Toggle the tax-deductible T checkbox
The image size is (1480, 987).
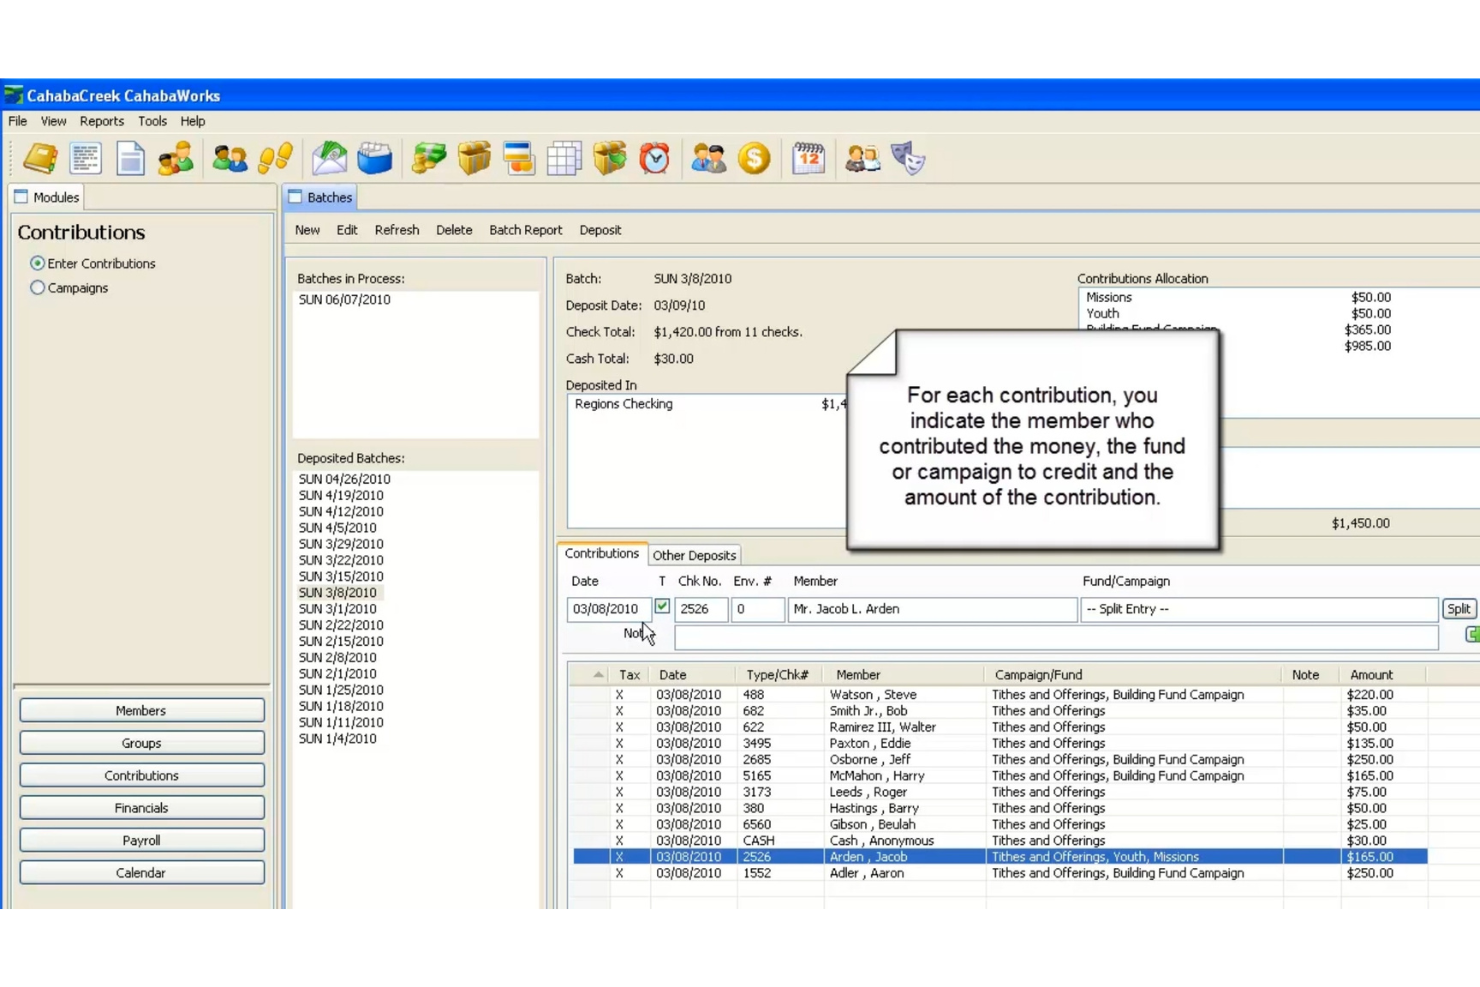[x=662, y=606]
